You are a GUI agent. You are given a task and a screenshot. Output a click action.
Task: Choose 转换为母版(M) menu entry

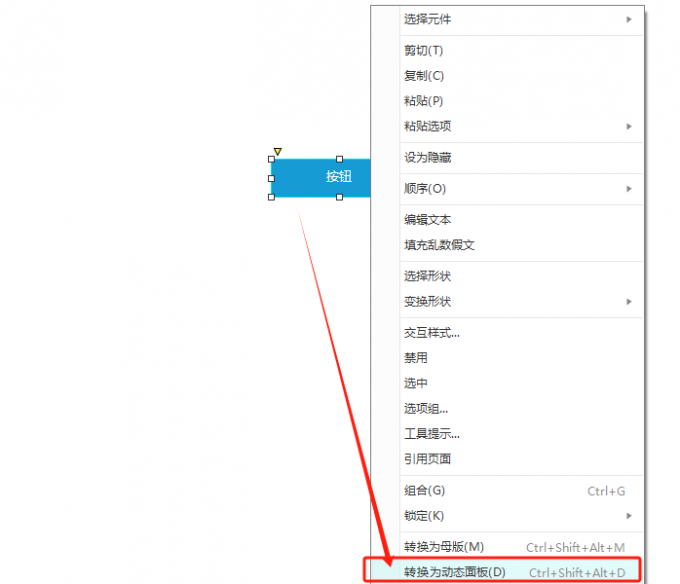coord(507,547)
